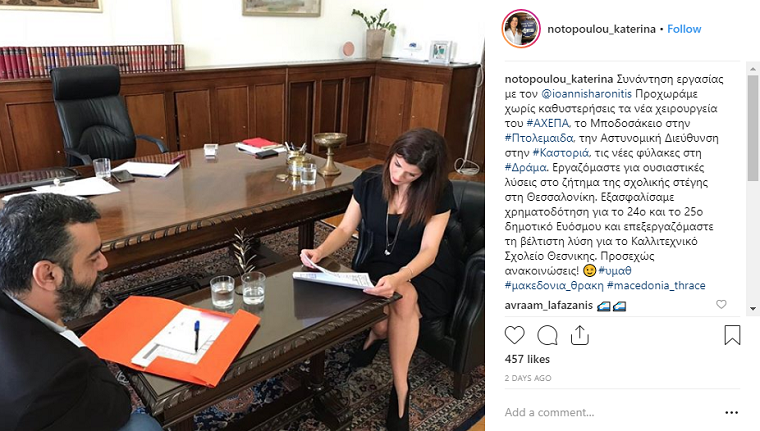Click scrollbar down arrow in caption panel
The height and width of the screenshot is (431, 760).
753,308
